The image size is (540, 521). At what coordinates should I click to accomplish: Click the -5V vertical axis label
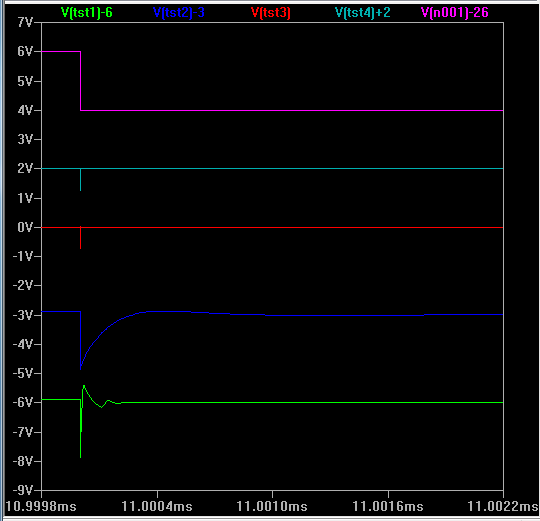click(x=23, y=373)
